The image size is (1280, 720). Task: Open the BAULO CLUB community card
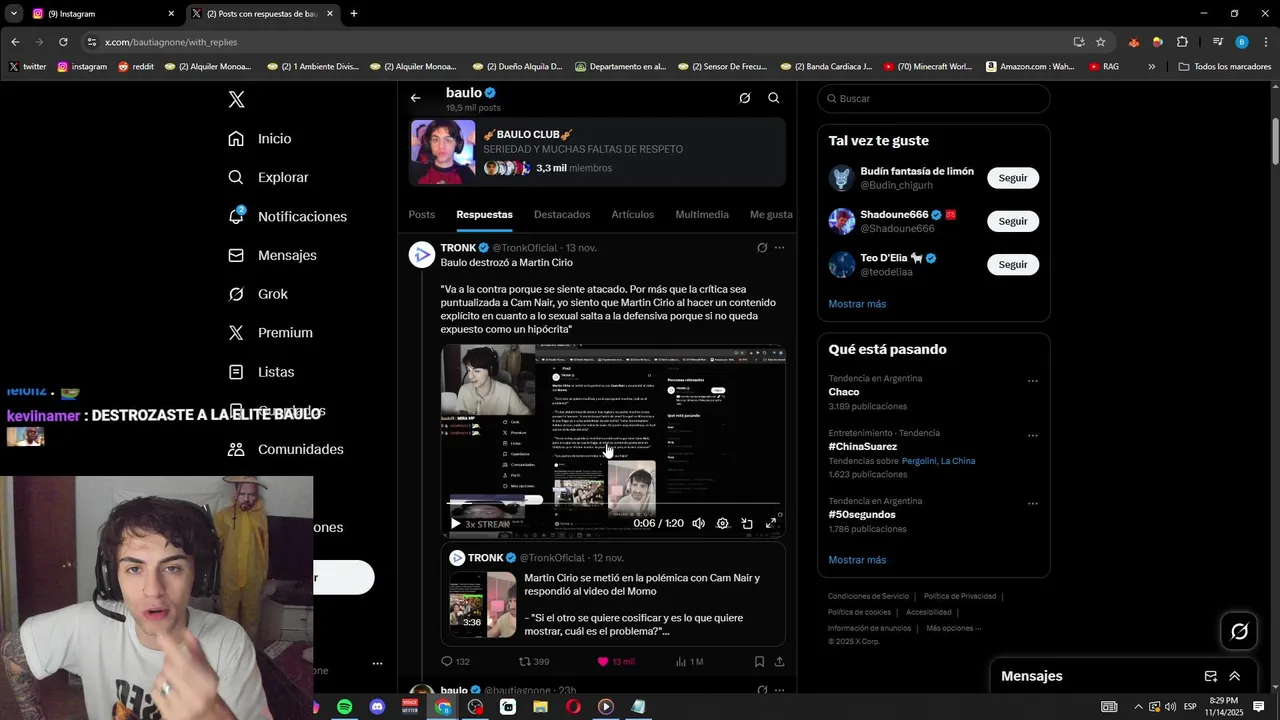[x=597, y=153]
